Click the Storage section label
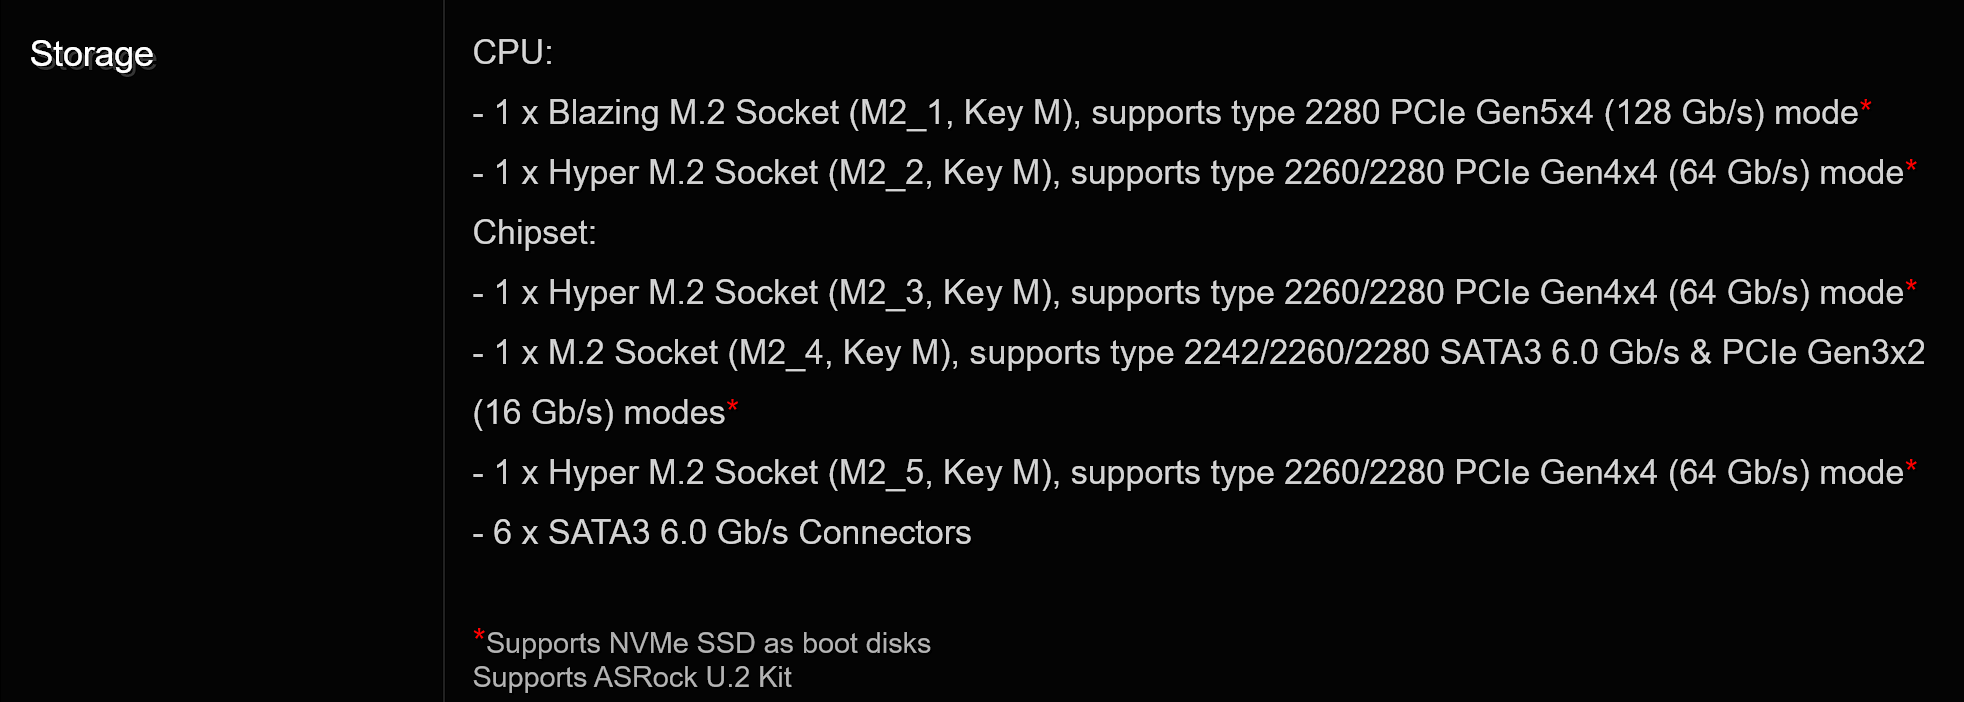Screen dimensions: 1964x702 [92, 54]
